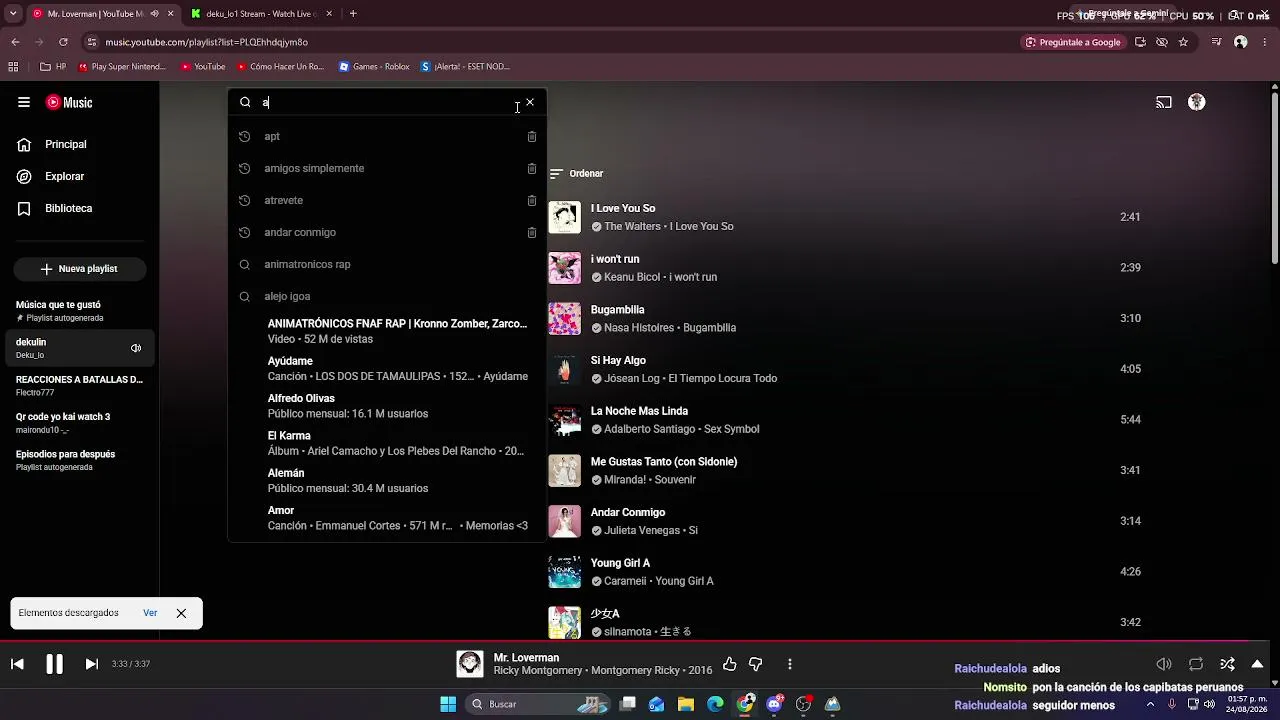The image size is (1280, 720).
Task: Open El Karma album suggestion
Action: [x=387, y=443]
